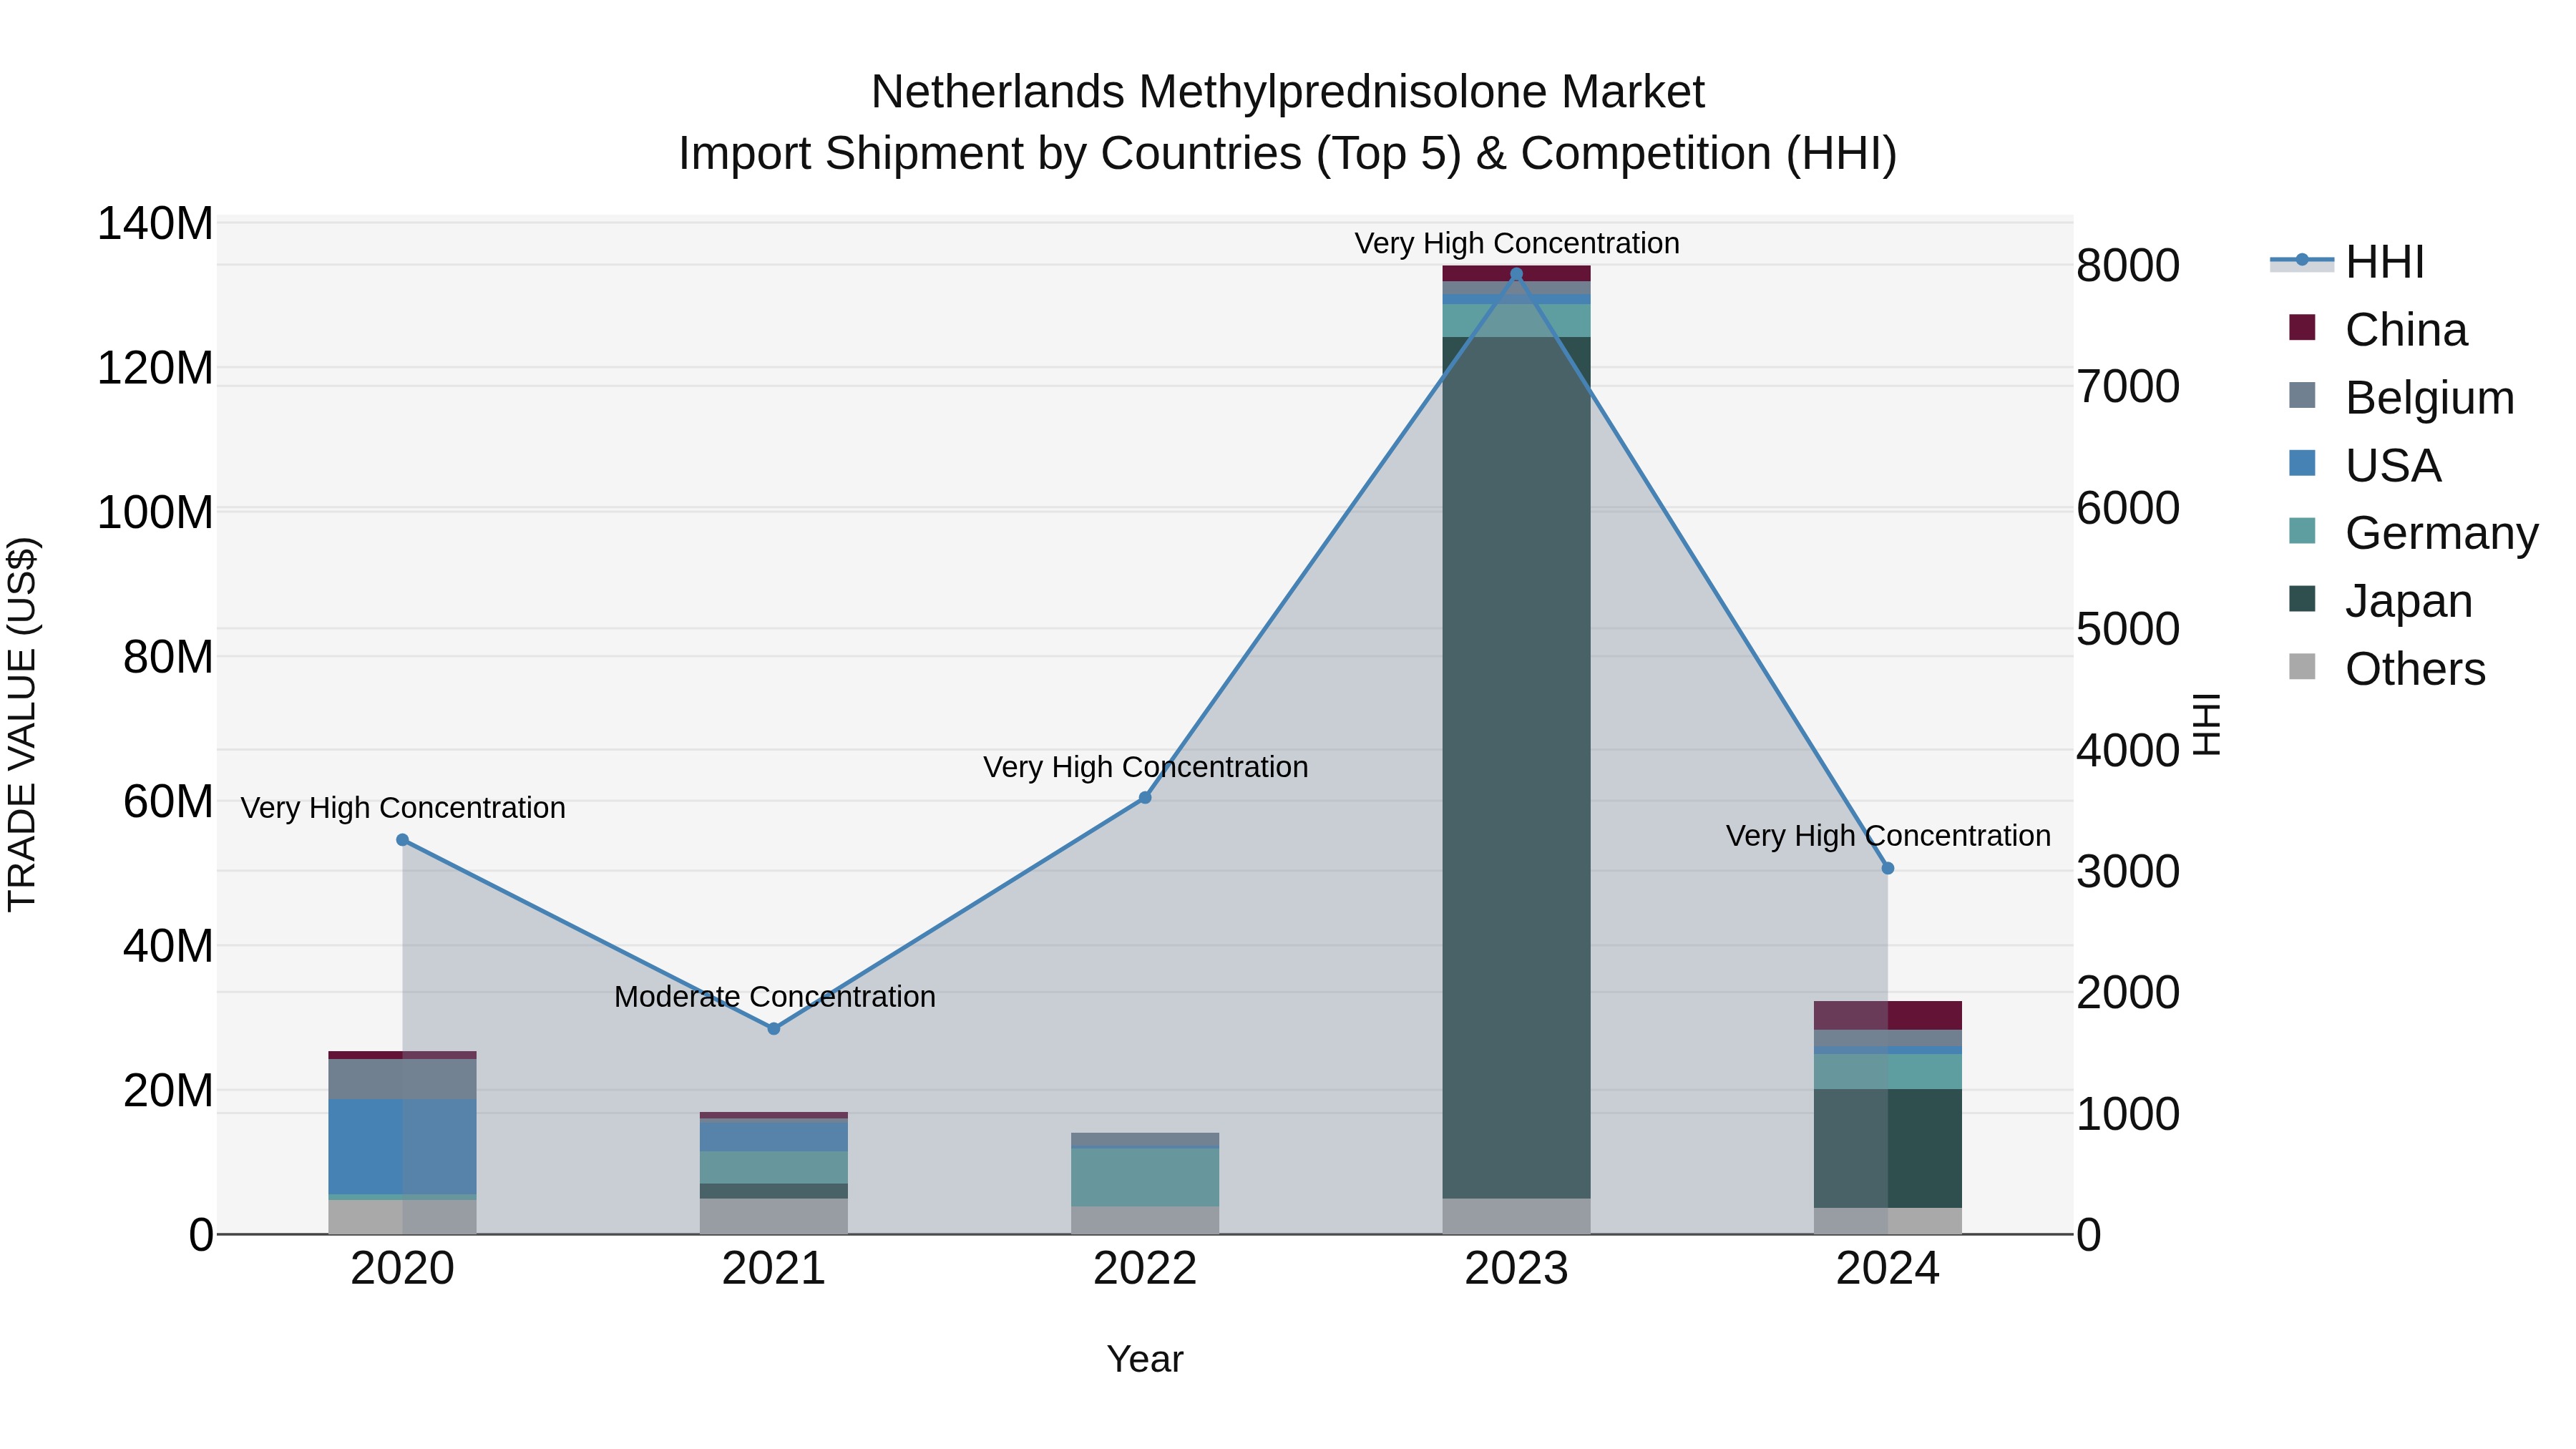Click the 8000 HHI axis tick label
This screenshot has width=2576, height=1449.
click(x=2128, y=265)
